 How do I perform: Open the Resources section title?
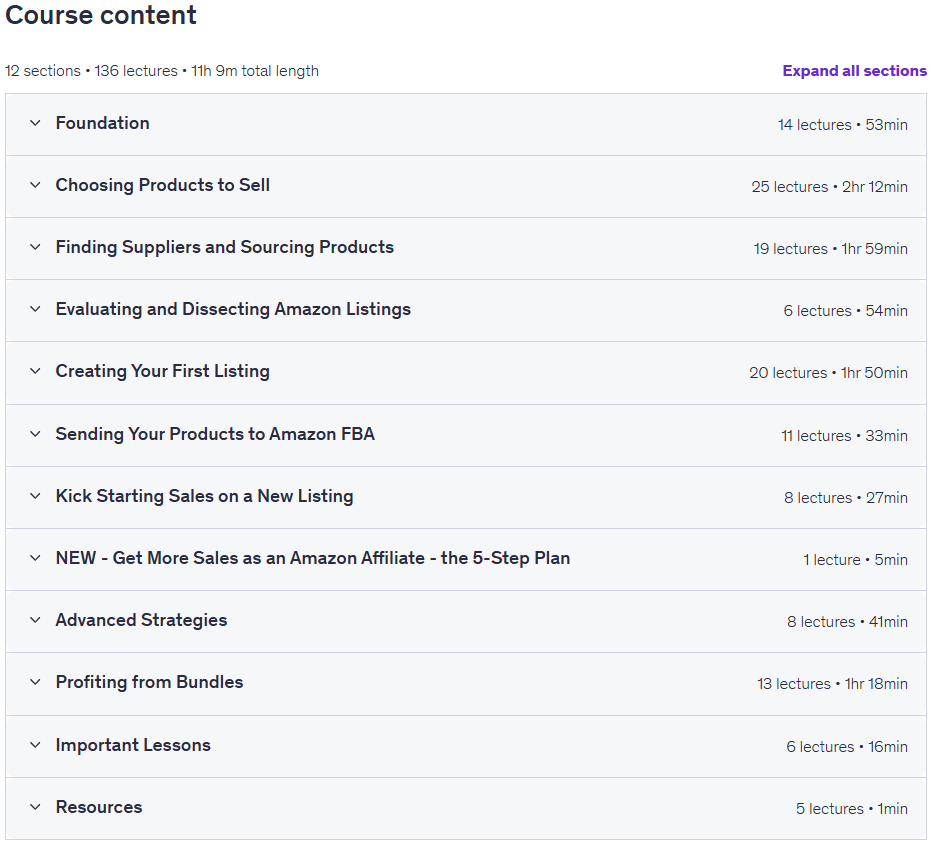coord(99,807)
